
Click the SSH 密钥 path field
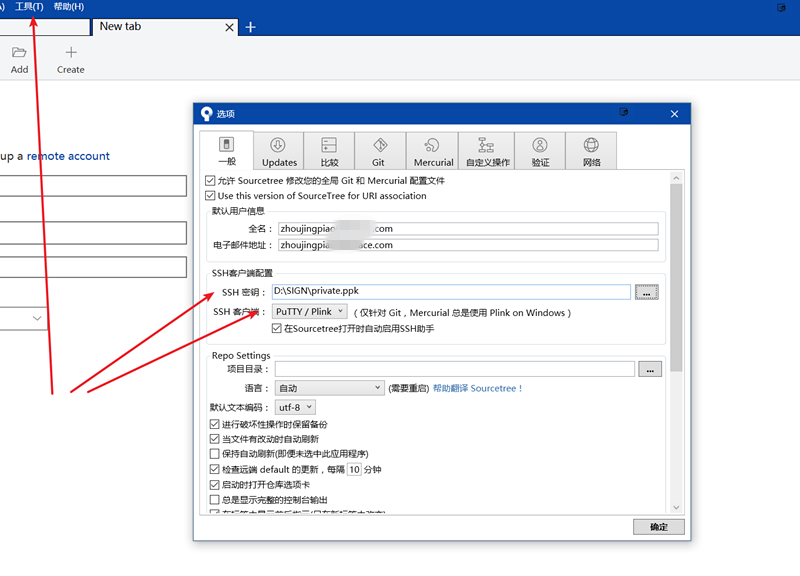point(451,291)
